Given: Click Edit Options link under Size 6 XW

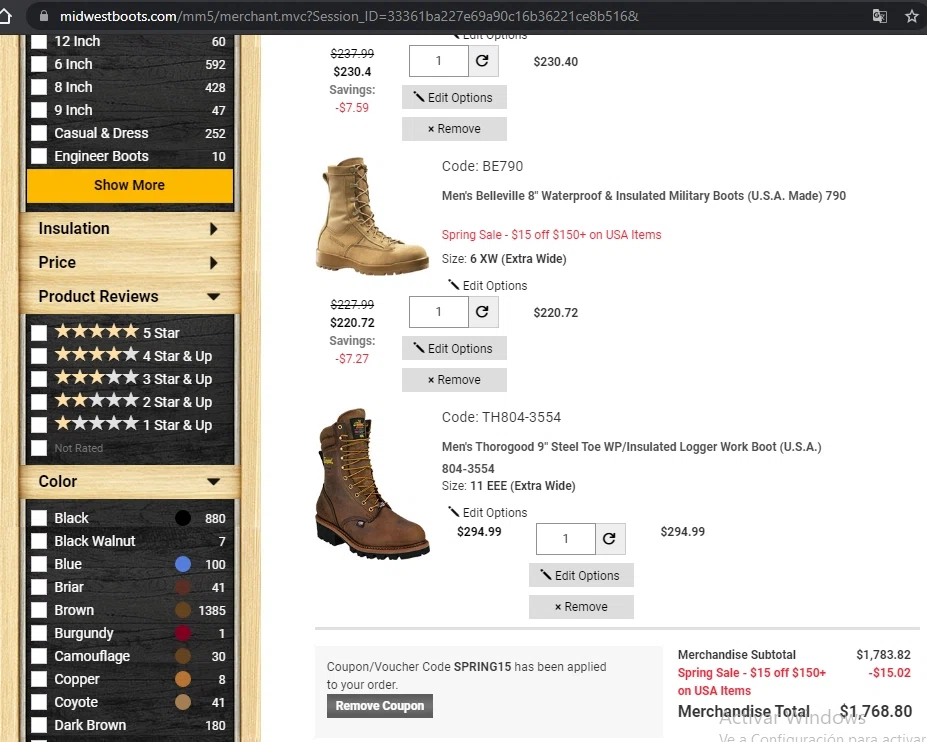Looking at the screenshot, I should coord(488,286).
